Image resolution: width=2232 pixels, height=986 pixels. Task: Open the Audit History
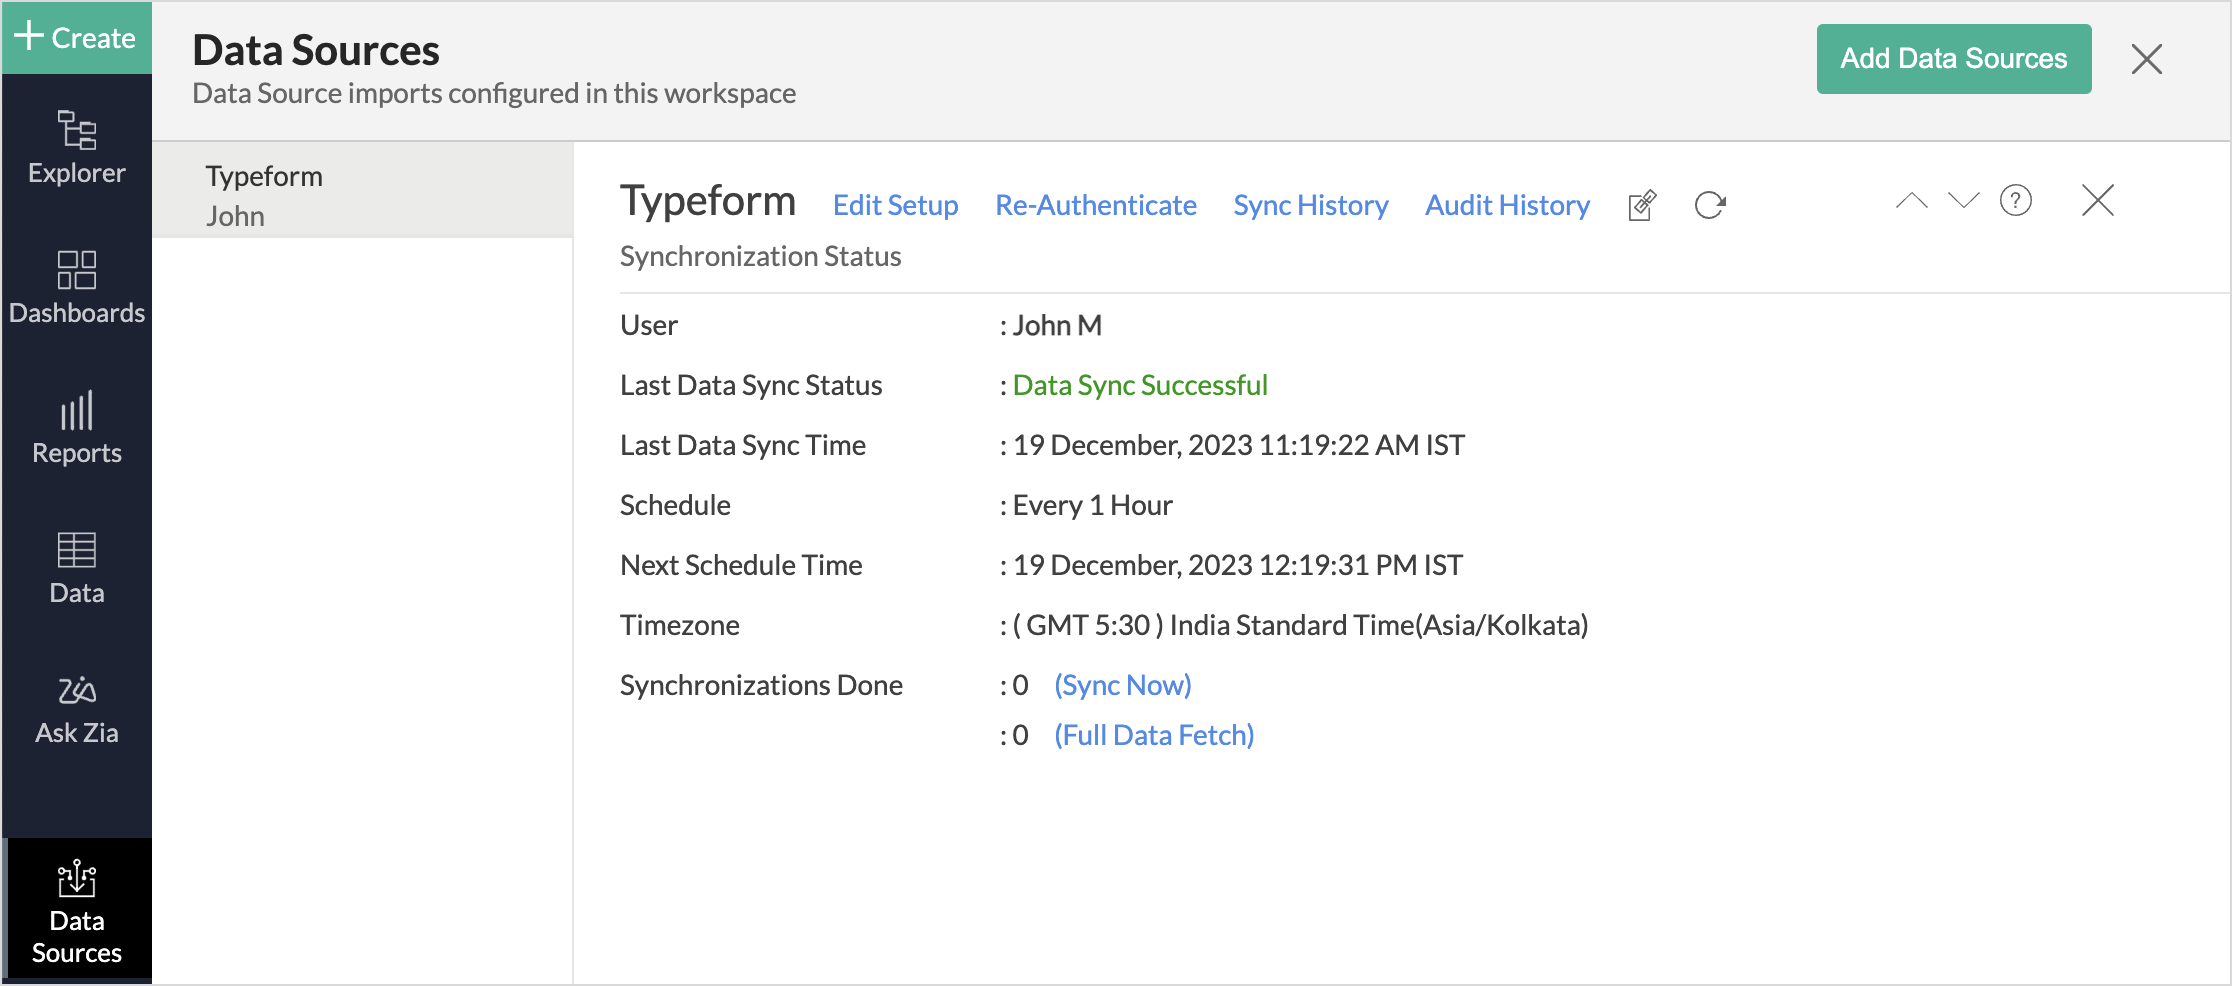(x=1507, y=205)
